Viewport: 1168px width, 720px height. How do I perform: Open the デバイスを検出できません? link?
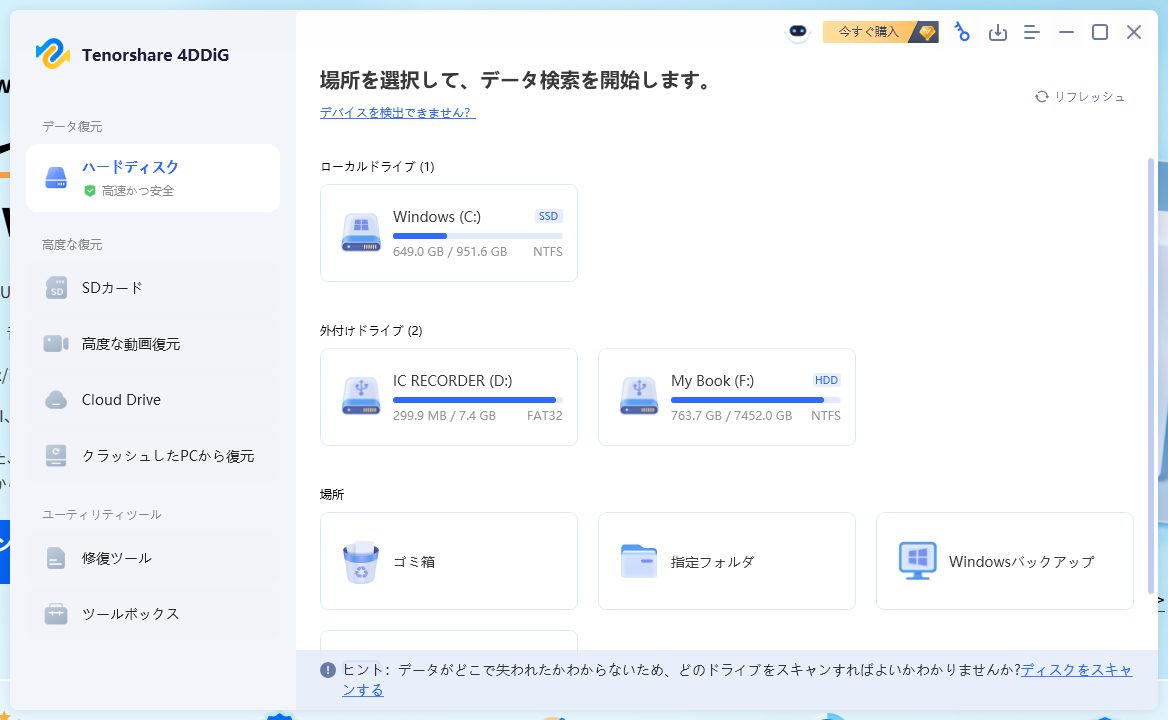click(x=397, y=113)
